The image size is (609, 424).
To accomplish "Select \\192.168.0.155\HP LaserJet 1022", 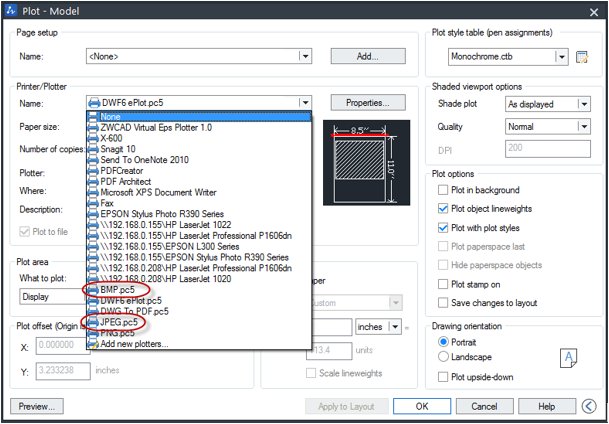I will click(199, 225).
